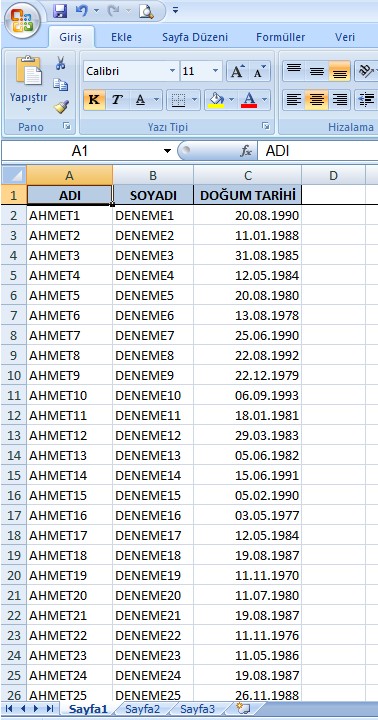Toggle italic T formatting button
The width and height of the screenshot is (378, 720).
pyautogui.click(x=117, y=100)
